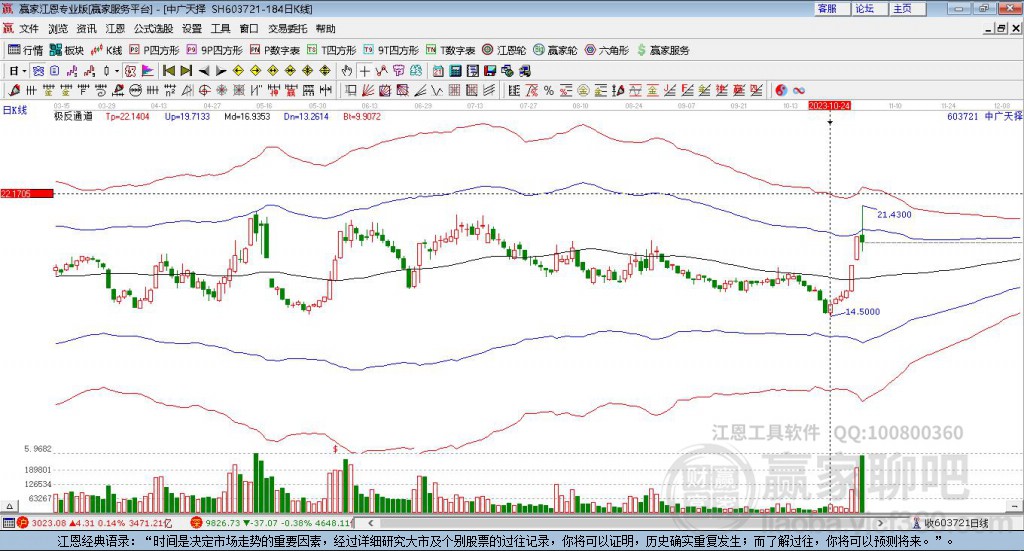This screenshot has height=551, width=1024.
Task: Click the colorful flag icon
Action: (148, 71)
